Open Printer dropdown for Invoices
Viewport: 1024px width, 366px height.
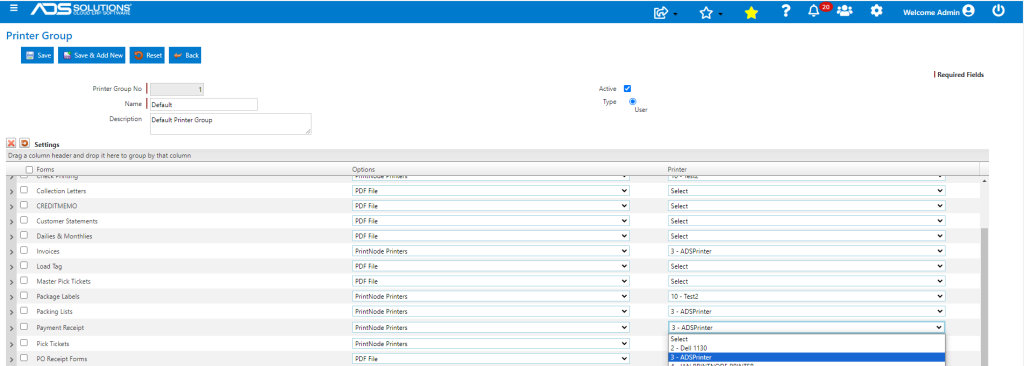point(807,251)
